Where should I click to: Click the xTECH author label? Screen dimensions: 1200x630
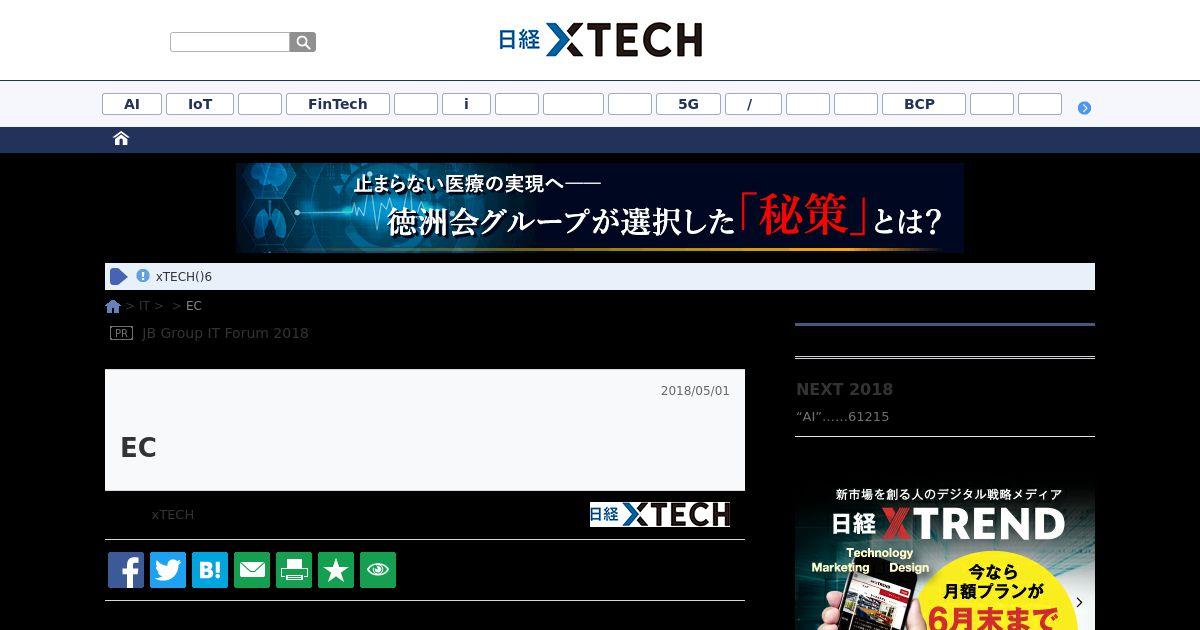tap(173, 515)
